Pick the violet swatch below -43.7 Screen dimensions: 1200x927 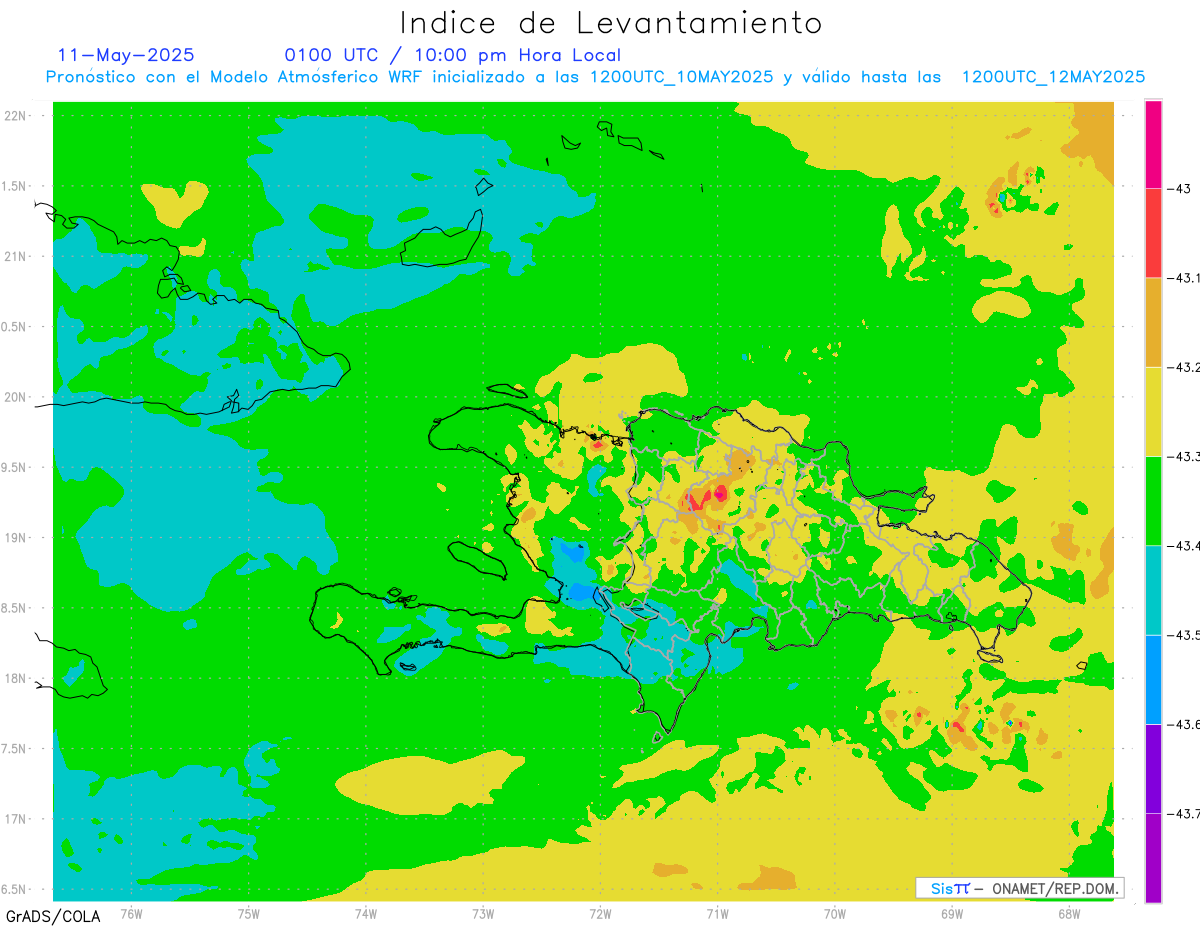click(1153, 857)
